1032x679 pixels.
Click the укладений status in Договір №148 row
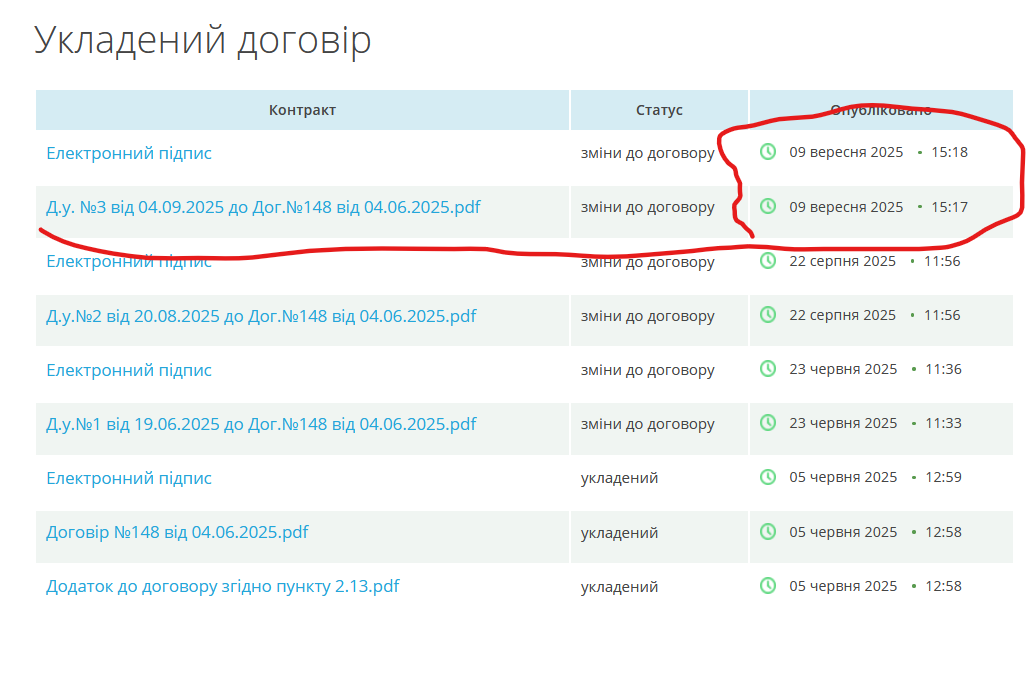click(x=619, y=533)
